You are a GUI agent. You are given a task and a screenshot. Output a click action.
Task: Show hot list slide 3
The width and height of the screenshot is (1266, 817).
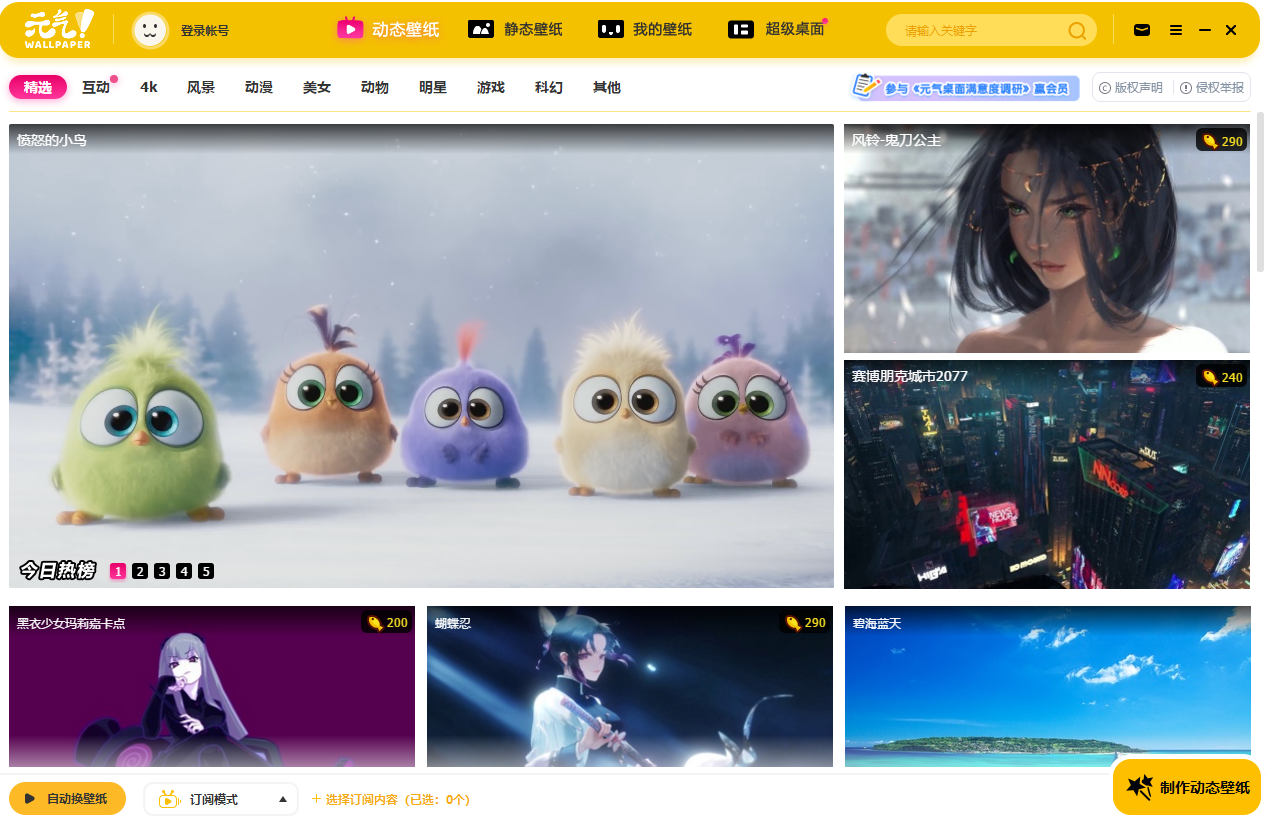[x=162, y=571]
